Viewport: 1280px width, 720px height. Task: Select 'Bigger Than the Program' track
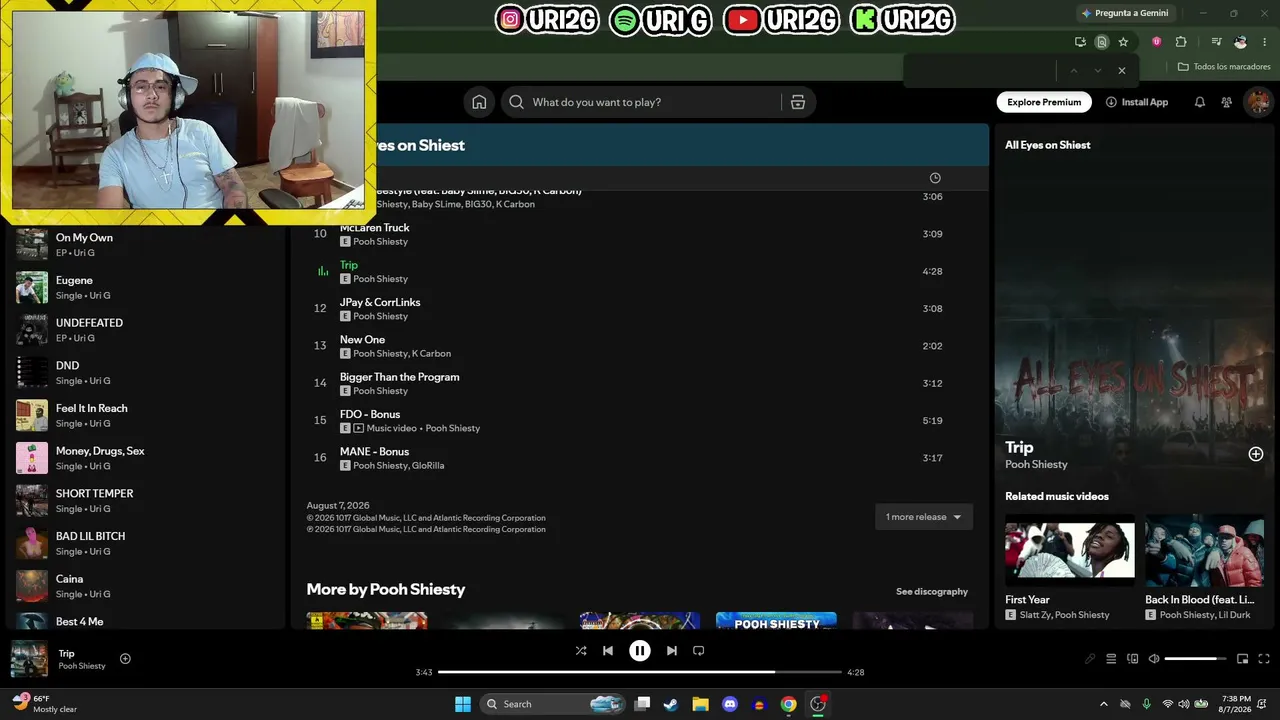coord(400,377)
